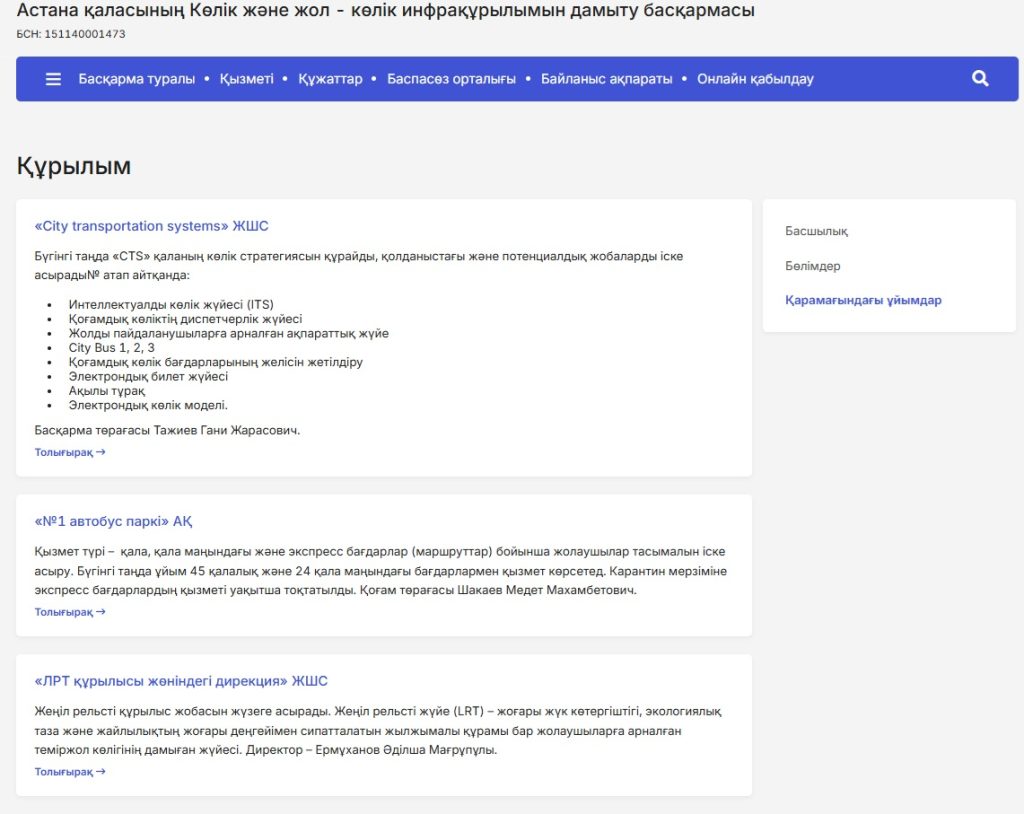
Task: Select Құжаттар in the navigation bar
Action: pos(330,79)
